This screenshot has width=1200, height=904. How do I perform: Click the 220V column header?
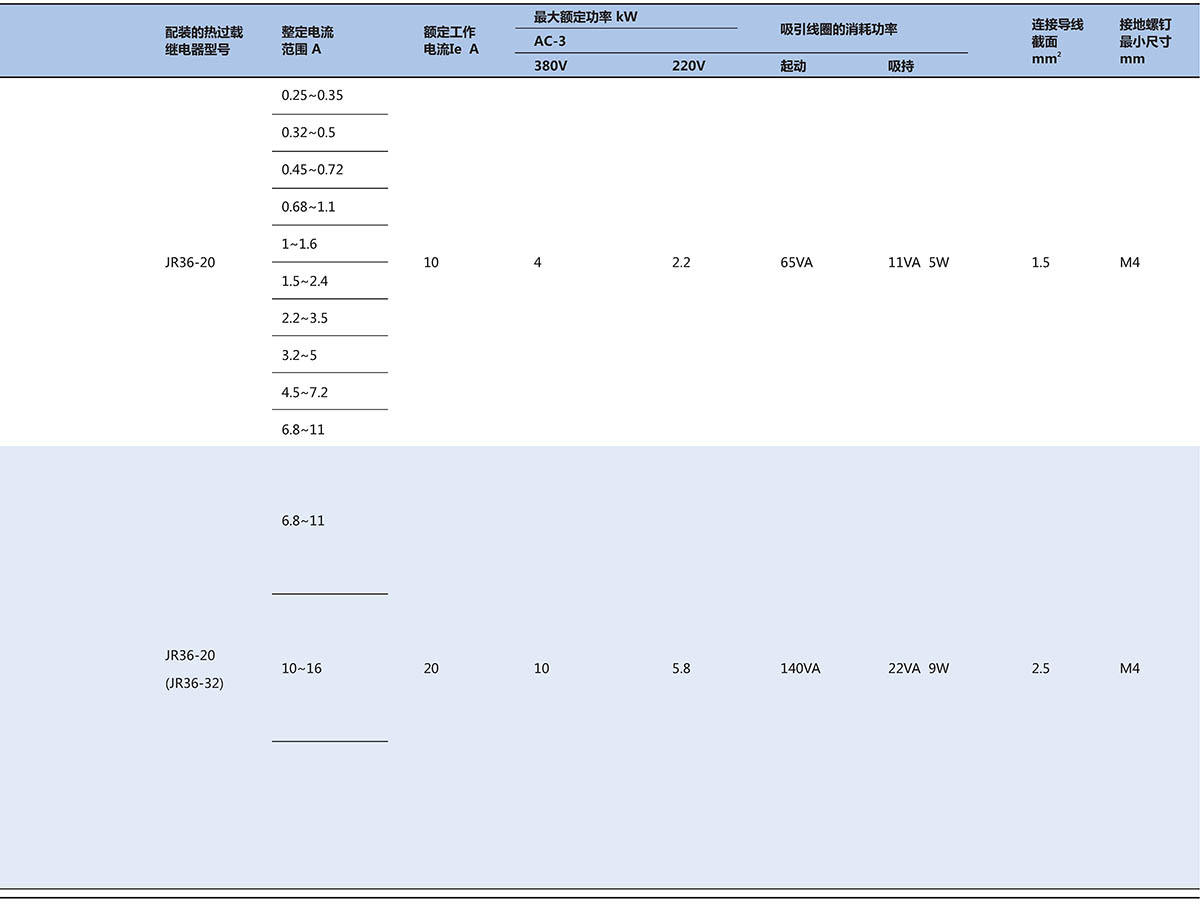click(689, 66)
